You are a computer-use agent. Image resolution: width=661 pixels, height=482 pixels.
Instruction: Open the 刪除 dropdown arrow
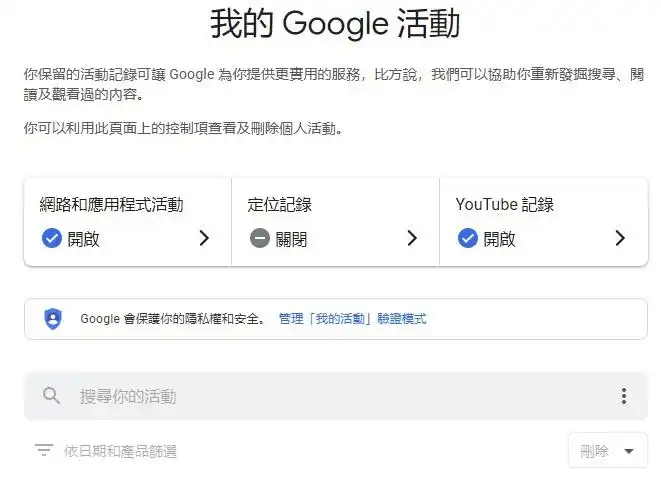pyautogui.click(x=629, y=451)
